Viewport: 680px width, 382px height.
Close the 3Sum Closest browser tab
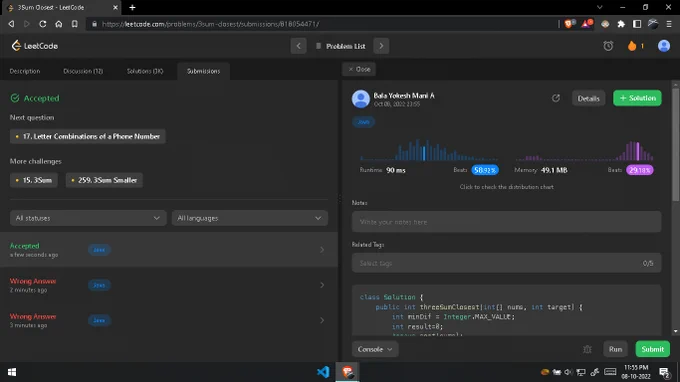(x=115, y=7)
